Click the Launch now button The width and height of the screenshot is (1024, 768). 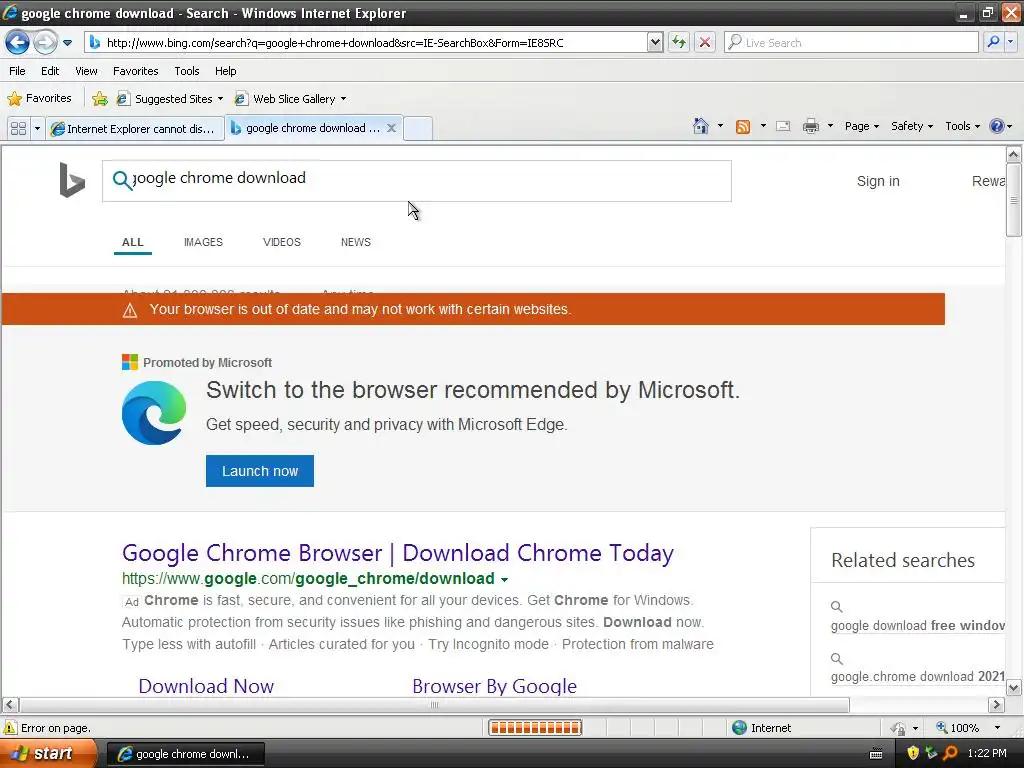click(260, 471)
